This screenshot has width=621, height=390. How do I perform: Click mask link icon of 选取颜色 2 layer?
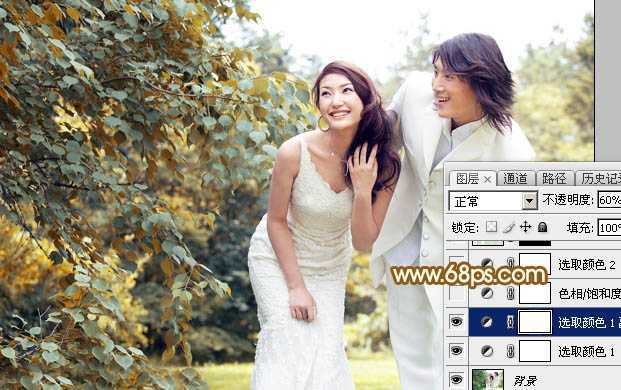pyautogui.click(x=511, y=263)
